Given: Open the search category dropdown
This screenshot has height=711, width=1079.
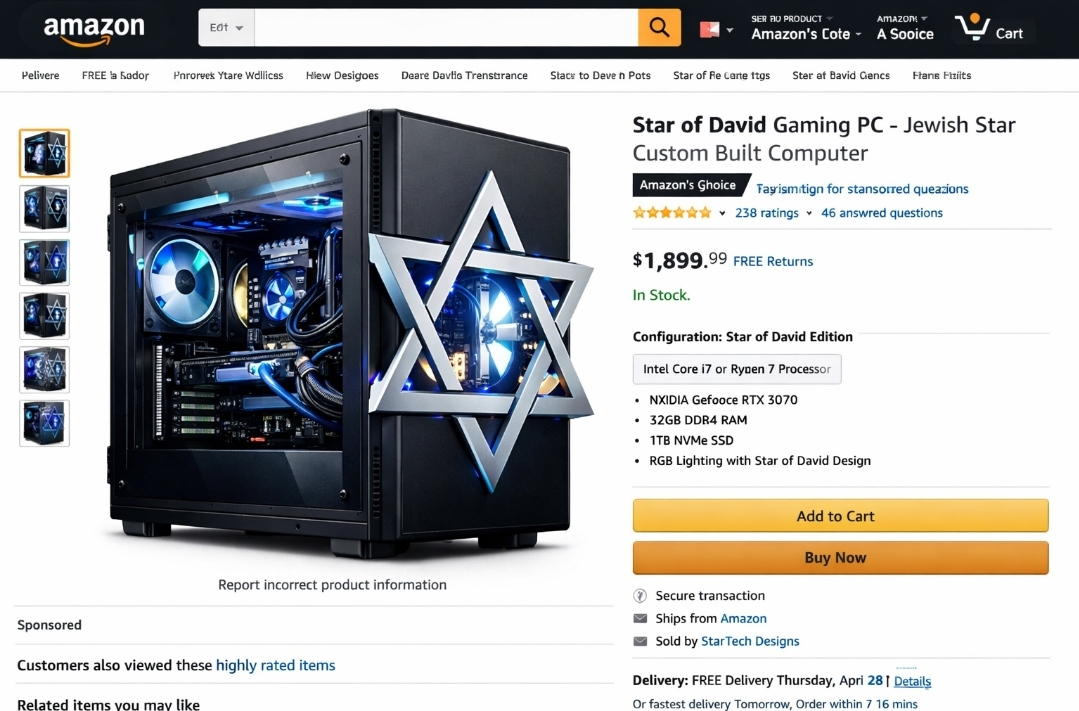Looking at the screenshot, I should tap(226, 28).
